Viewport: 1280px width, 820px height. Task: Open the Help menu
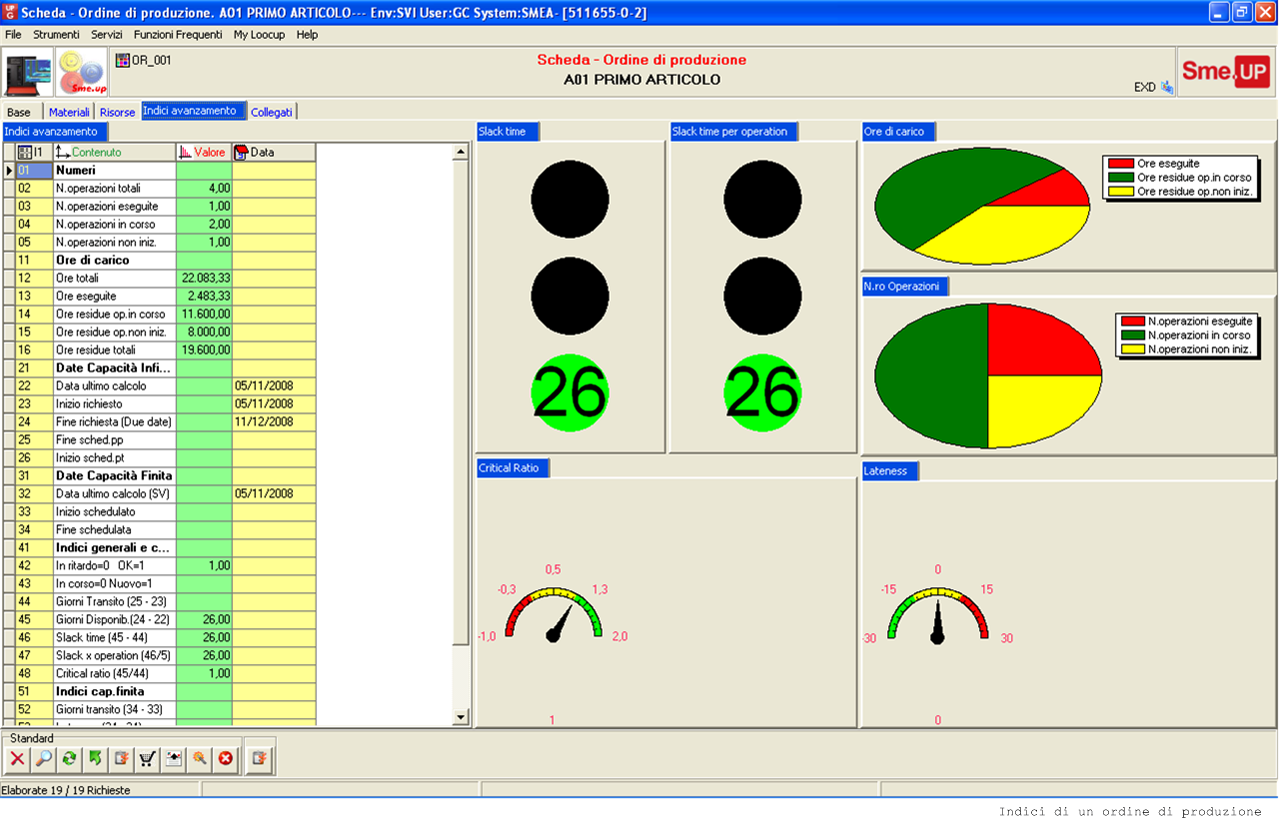coord(307,34)
